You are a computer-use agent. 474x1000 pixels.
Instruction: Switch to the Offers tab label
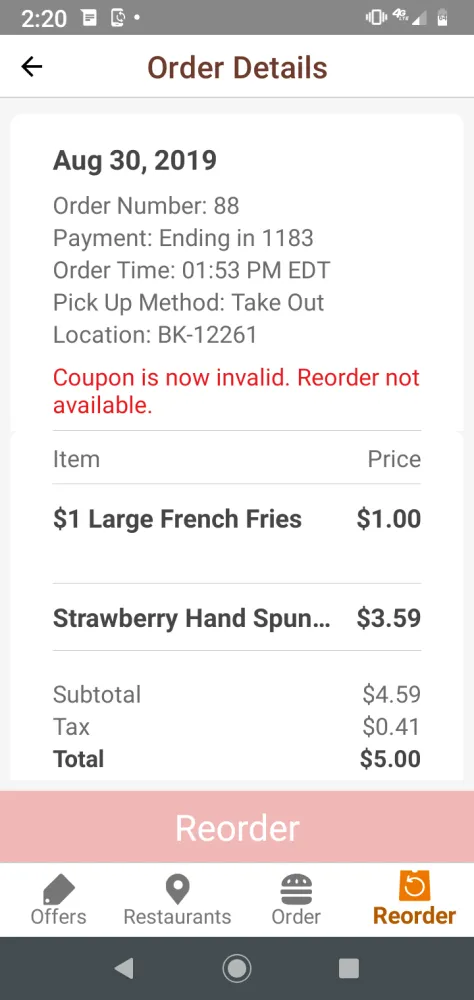point(59,916)
